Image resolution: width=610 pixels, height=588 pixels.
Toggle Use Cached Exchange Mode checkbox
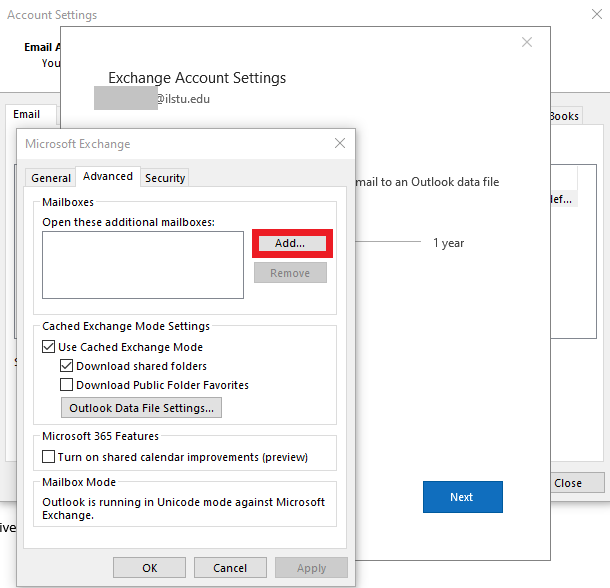(48, 346)
